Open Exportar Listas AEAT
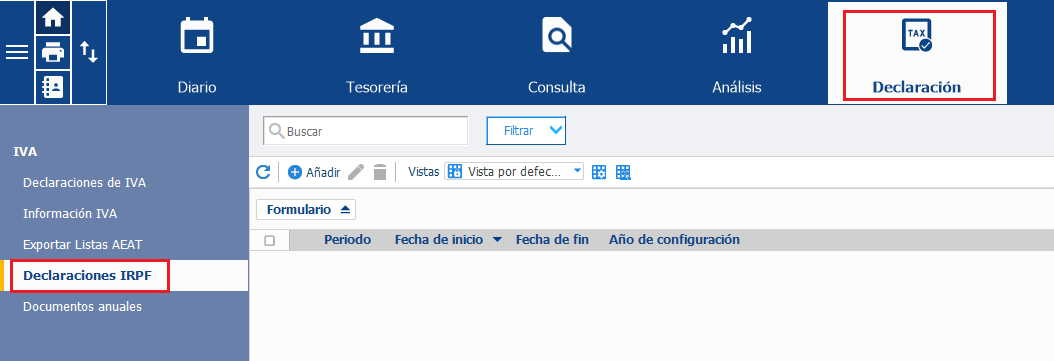Screen dimensions: 1054x361 (83, 245)
